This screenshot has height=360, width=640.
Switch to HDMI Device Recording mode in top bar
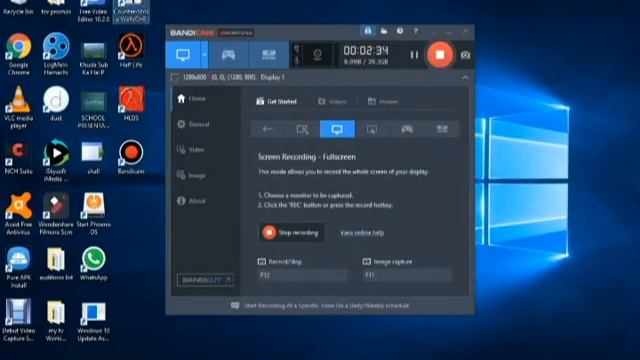pos(269,55)
